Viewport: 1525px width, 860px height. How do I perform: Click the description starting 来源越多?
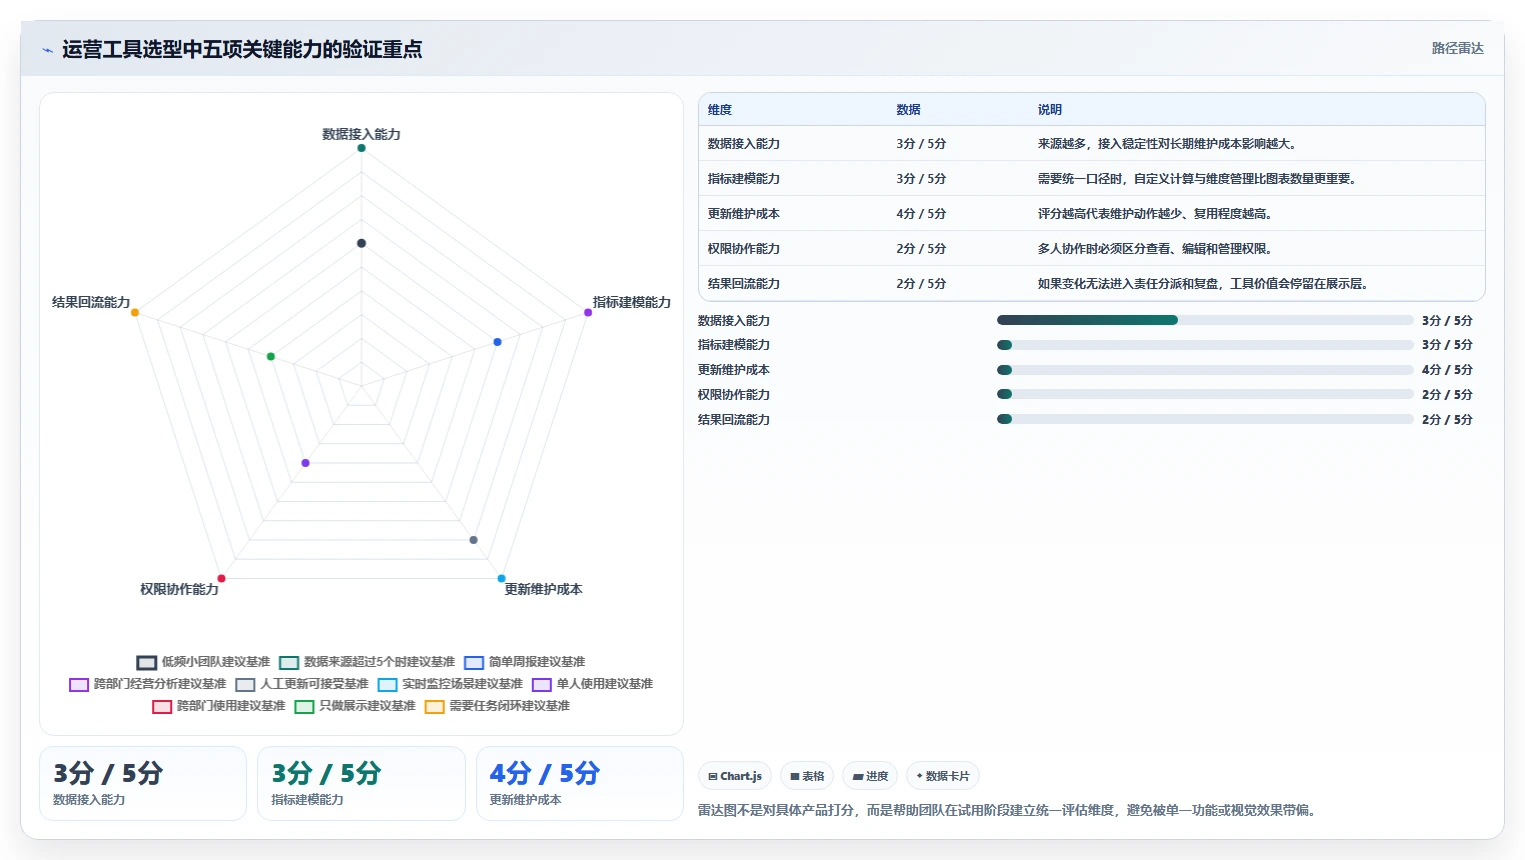click(x=1169, y=144)
